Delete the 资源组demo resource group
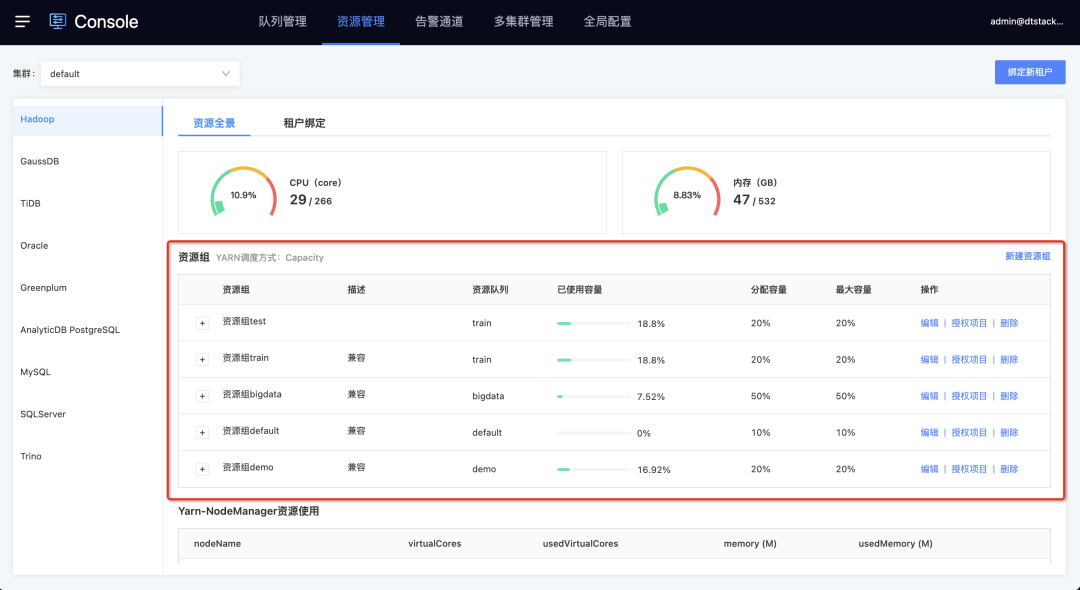The height and width of the screenshot is (590, 1080). point(1009,469)
